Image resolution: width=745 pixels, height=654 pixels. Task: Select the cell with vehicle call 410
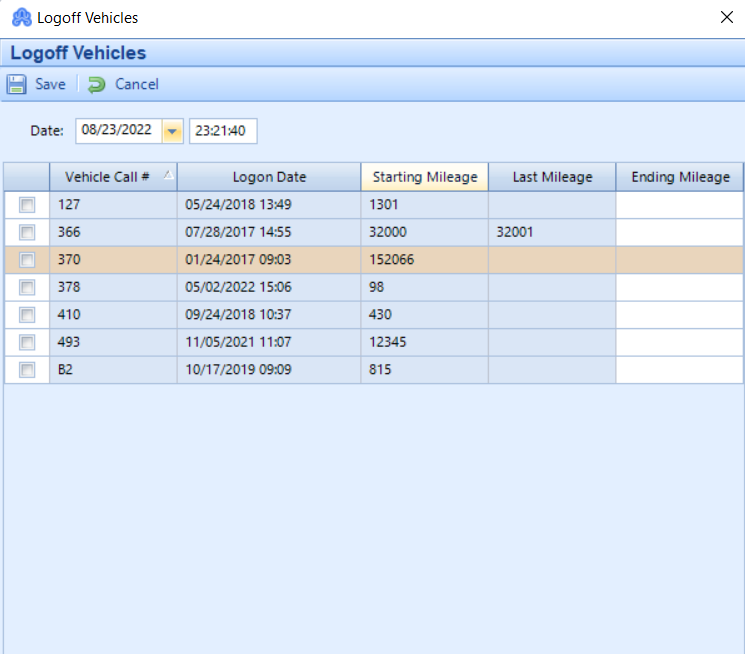click(x=113, y=315)
